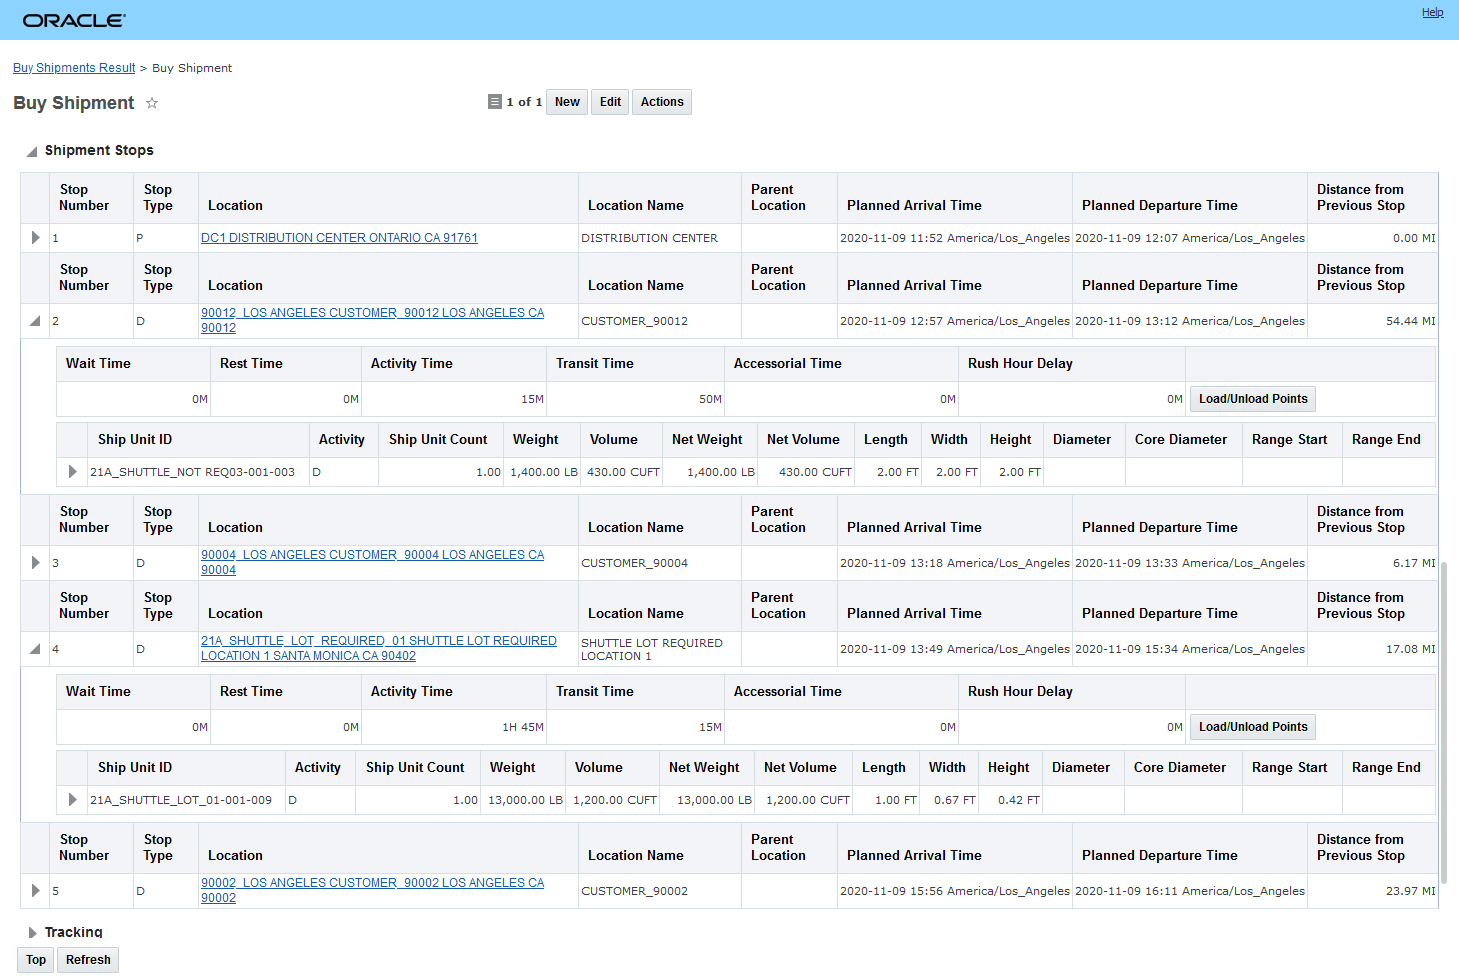Open the Actions menu
Viewport: 1459px width, 978px height.
662,102
